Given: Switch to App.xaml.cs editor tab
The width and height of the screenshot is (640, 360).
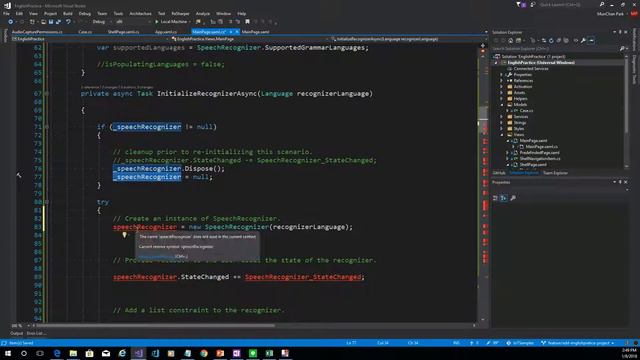Looking at the screenshot, I should [x=166, y=32].
